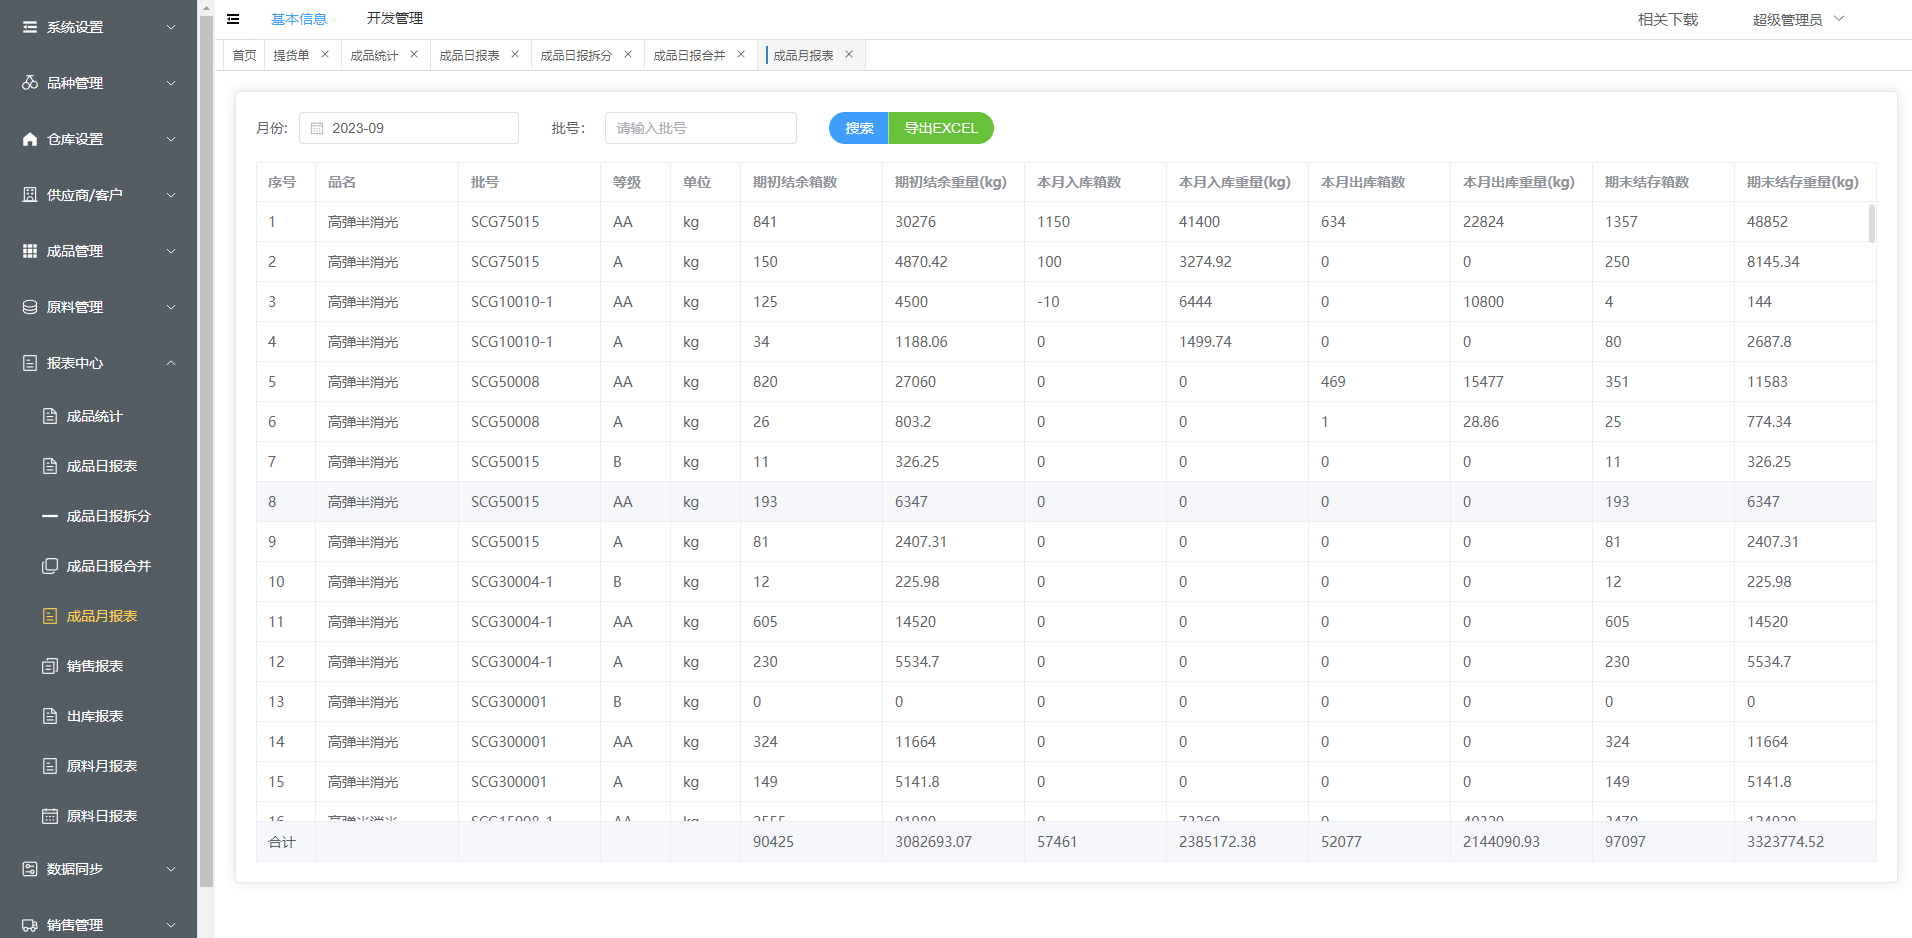The width and height of the screenshot is (1912, 938).
Task: Open the 相关下载 link
Action: tap(1668, 20)
